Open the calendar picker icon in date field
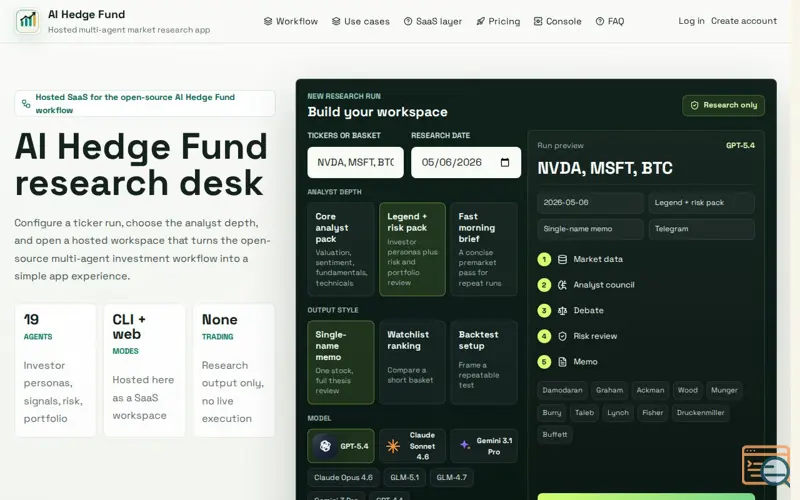 (x=505, y=162)
